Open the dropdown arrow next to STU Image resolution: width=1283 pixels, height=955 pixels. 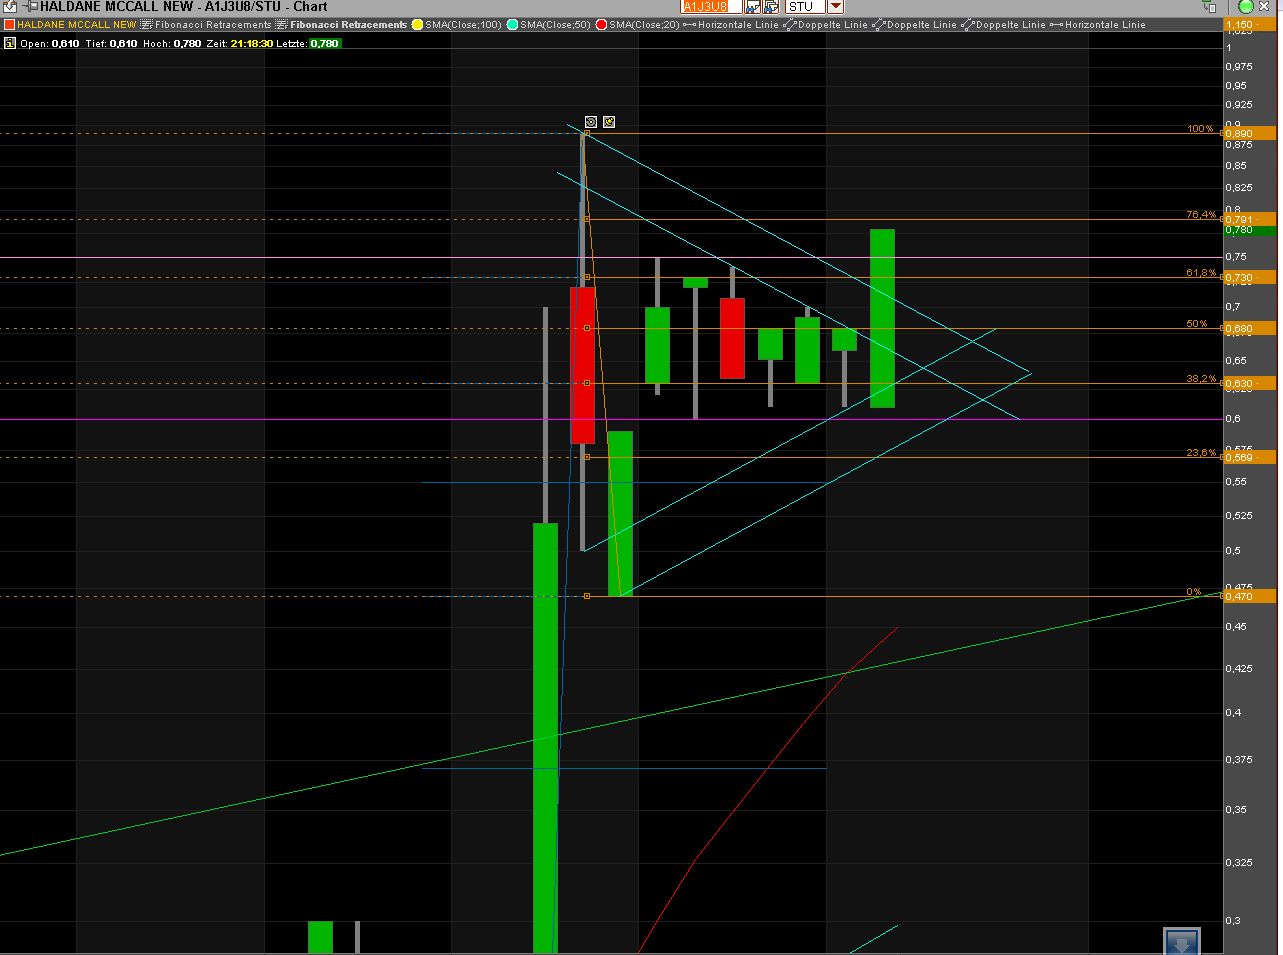835,7
